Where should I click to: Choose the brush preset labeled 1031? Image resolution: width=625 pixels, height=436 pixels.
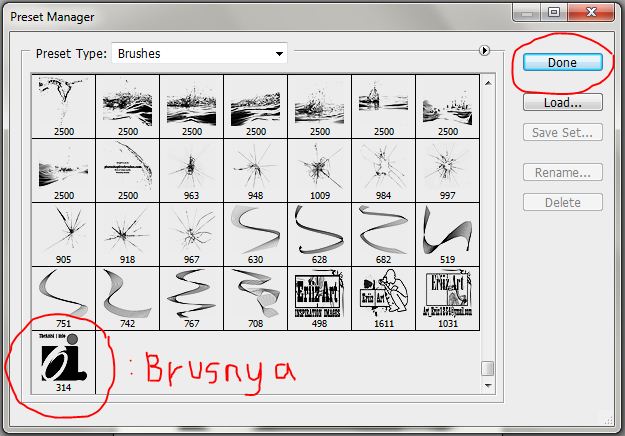click(x=448, y=299)
